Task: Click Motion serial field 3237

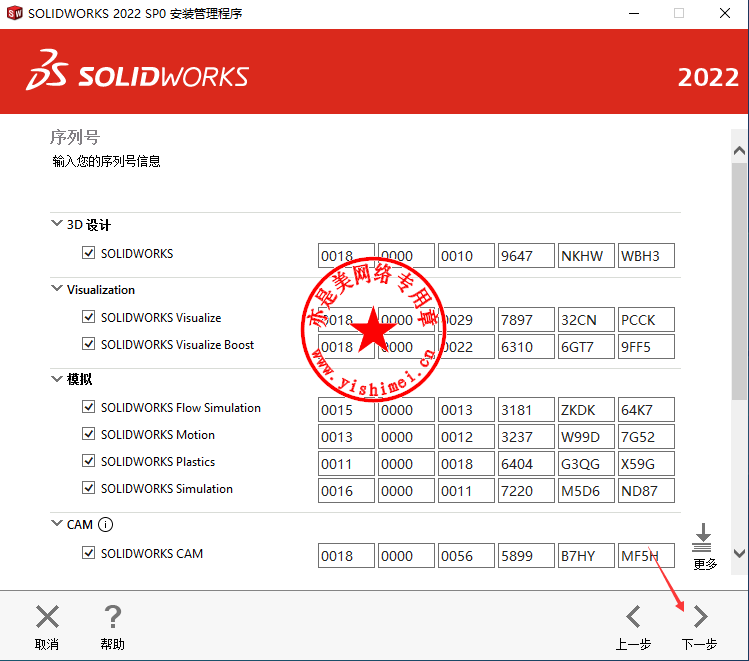Action: pos(526,437)
